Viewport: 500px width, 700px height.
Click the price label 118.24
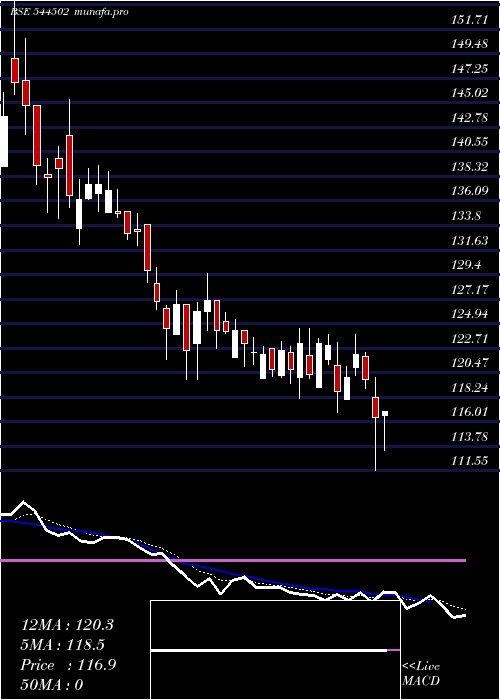470,388
